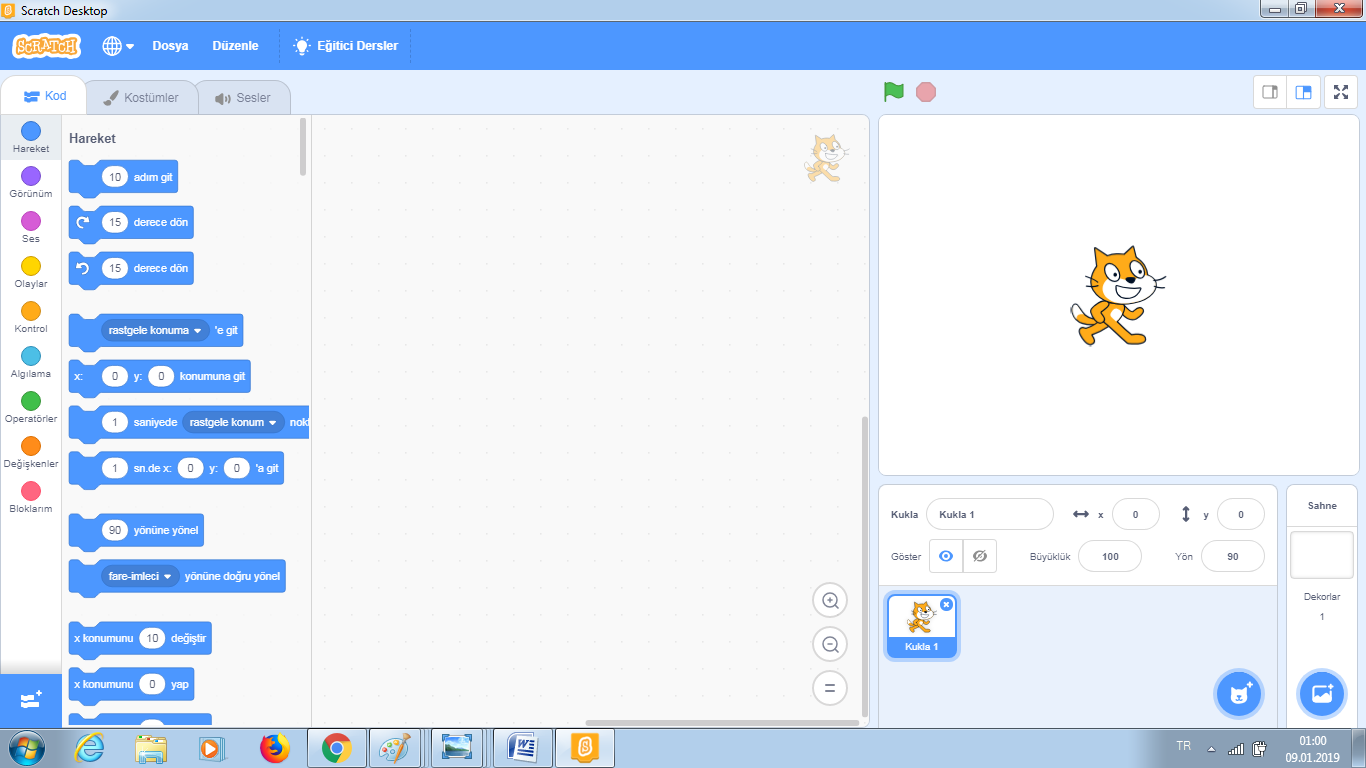Screen dimensions: 1366x768
Task: Open Eğitici Dersler tutorials
Action: pyautogui.click(x=345, y=46)
